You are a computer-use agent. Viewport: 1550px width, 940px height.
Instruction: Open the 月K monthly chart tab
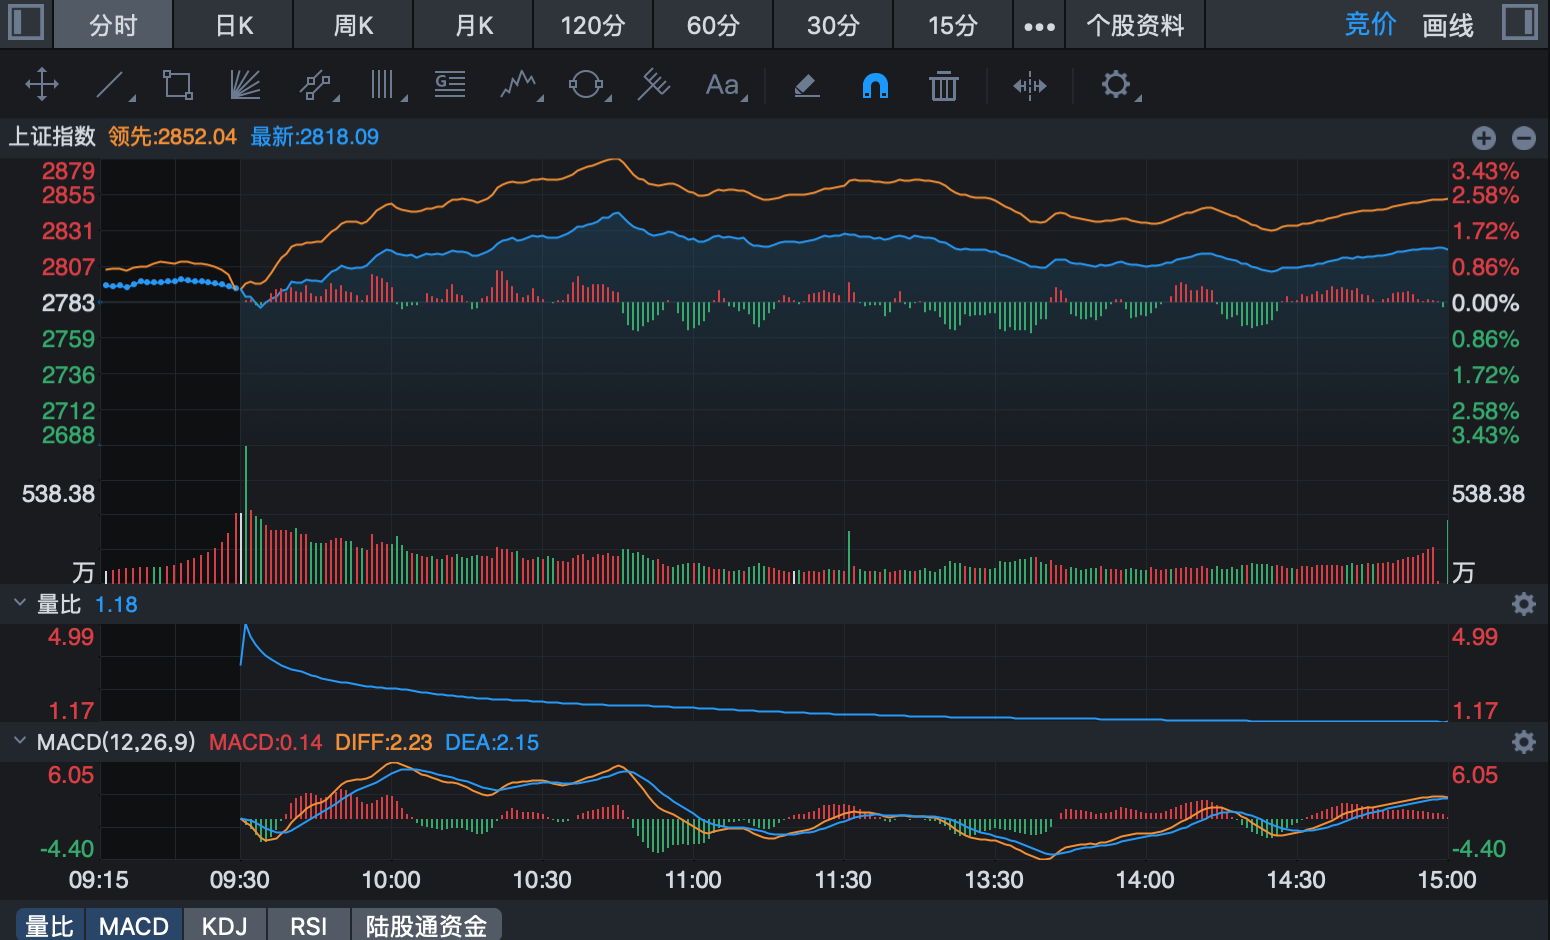coord(474,24)
